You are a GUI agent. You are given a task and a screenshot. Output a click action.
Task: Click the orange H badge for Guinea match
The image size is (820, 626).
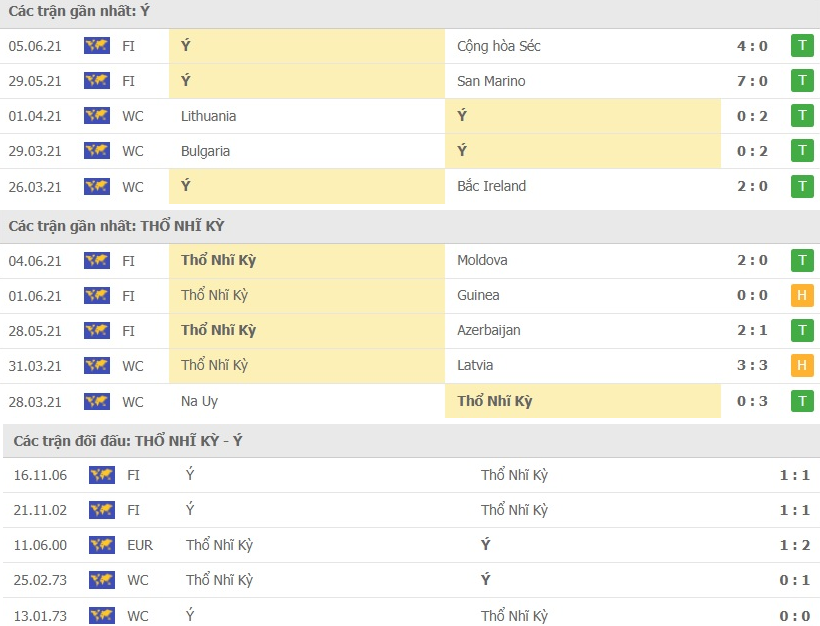(802, 295)
